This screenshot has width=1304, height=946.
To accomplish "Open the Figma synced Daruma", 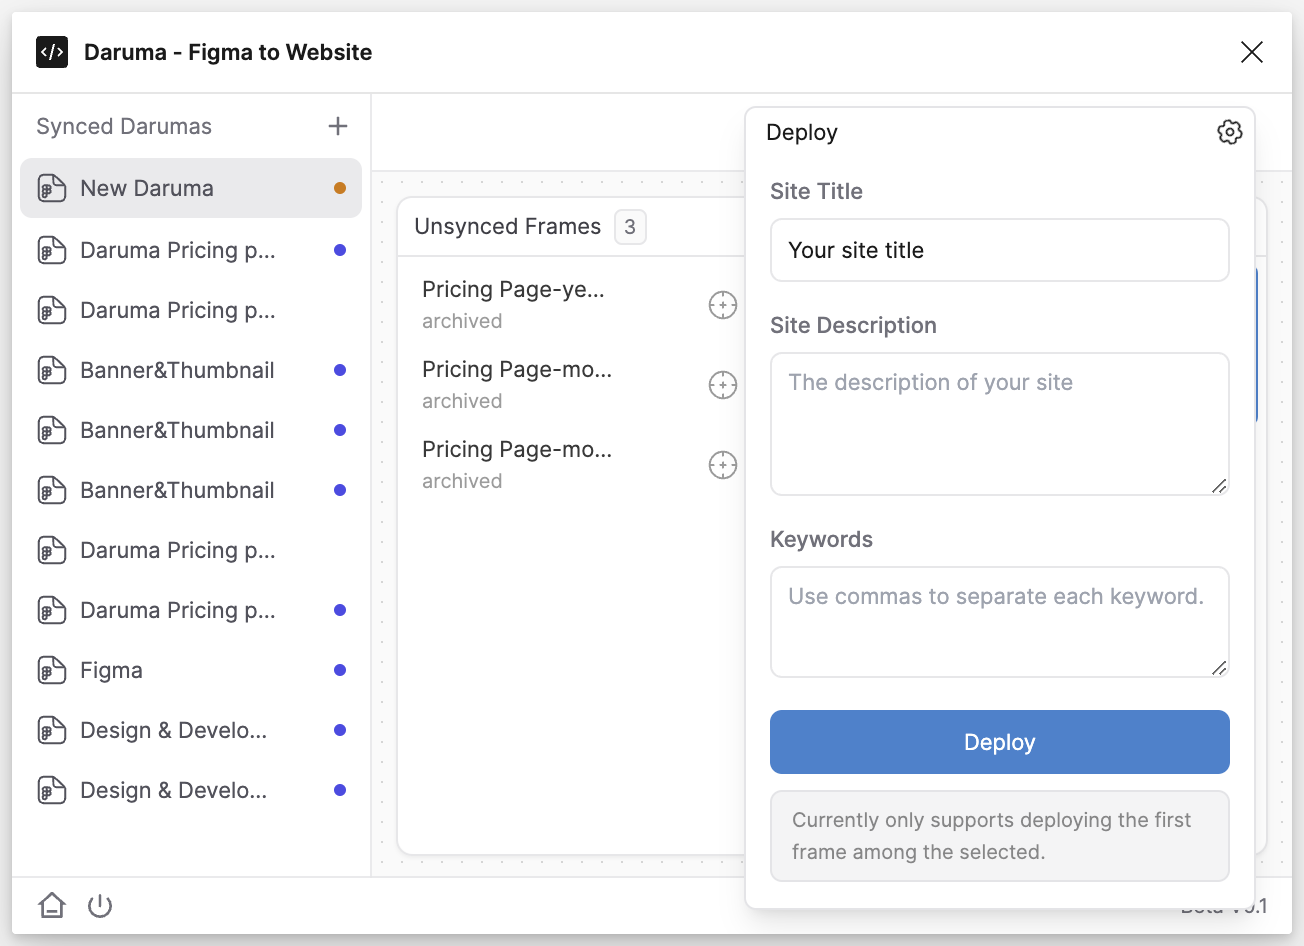I will (191, 670).
